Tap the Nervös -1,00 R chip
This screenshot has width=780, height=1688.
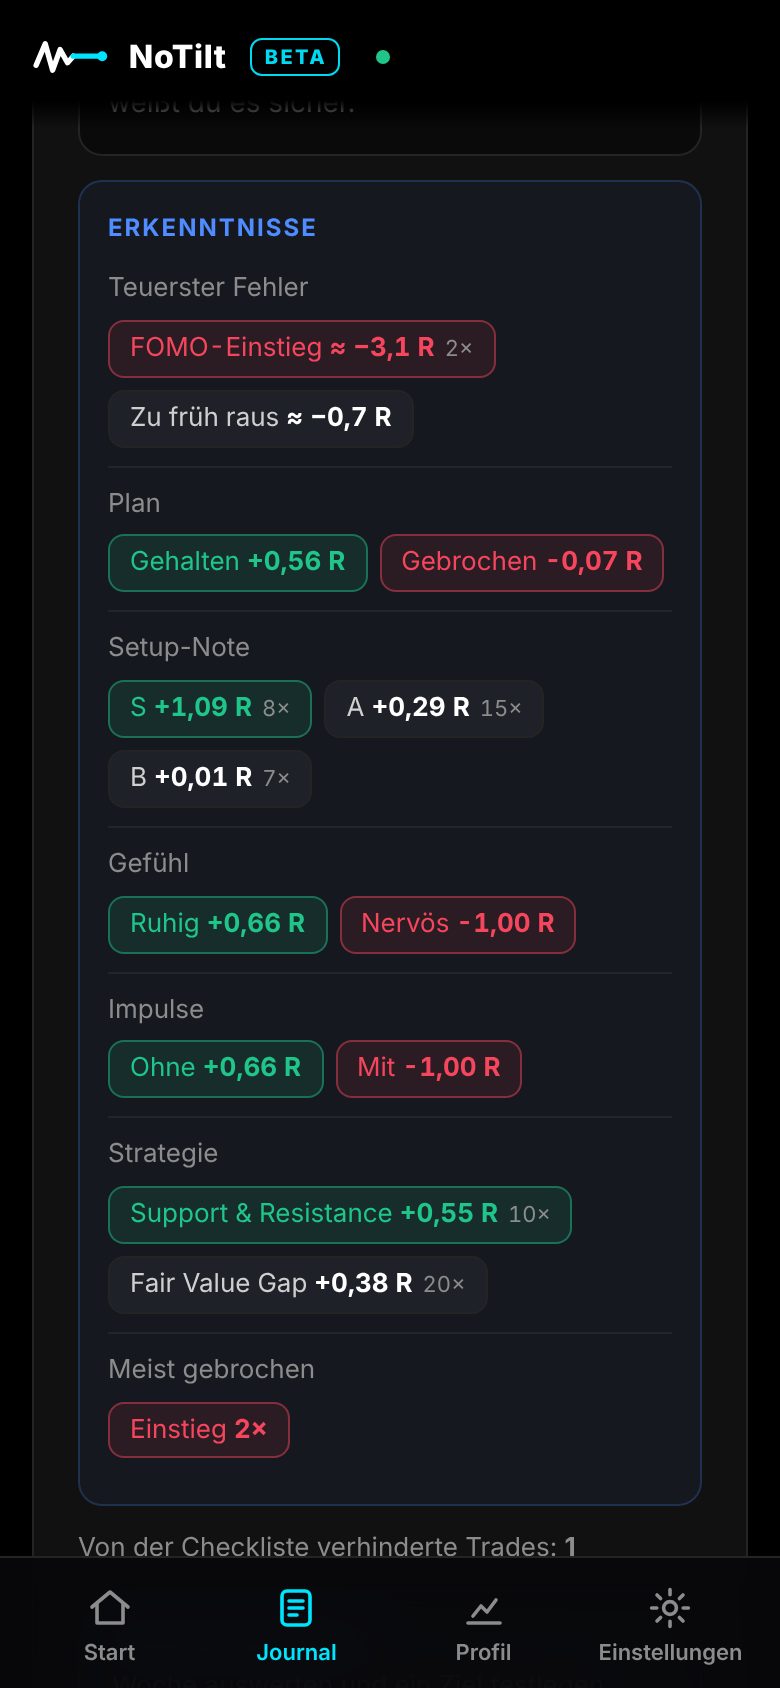458,925
